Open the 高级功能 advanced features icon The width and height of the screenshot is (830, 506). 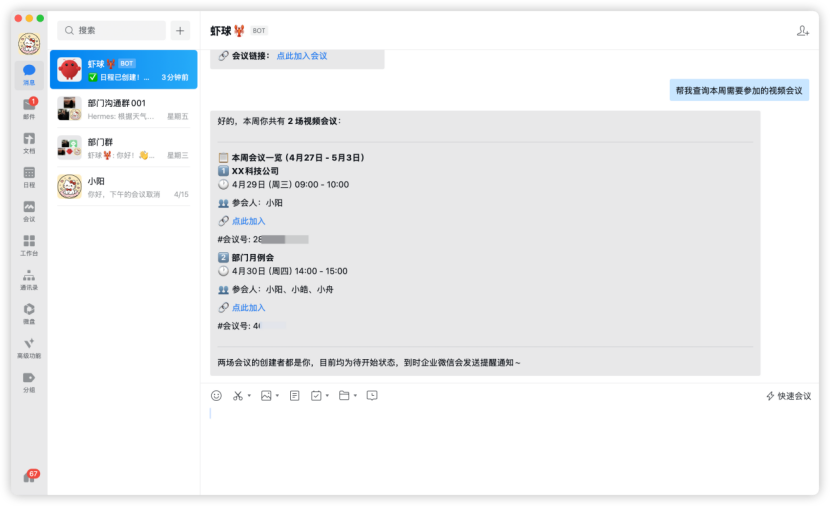coord(29,348)
